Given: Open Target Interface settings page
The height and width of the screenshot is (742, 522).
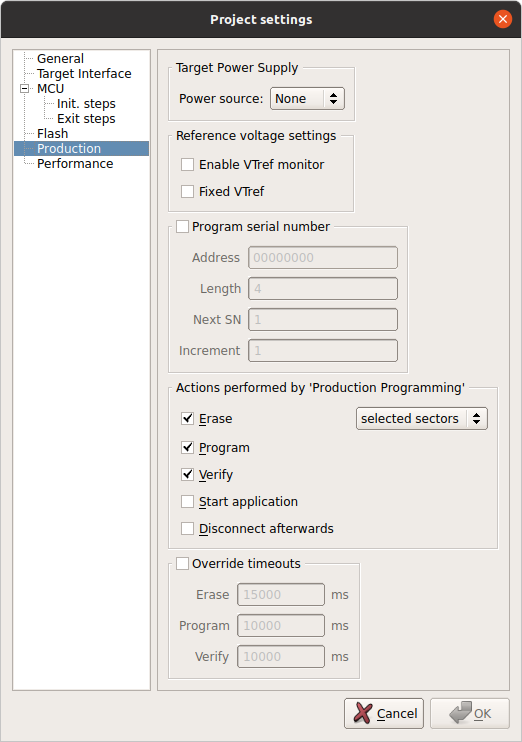Looking at the screenshot, I should [x=84, y=73].
